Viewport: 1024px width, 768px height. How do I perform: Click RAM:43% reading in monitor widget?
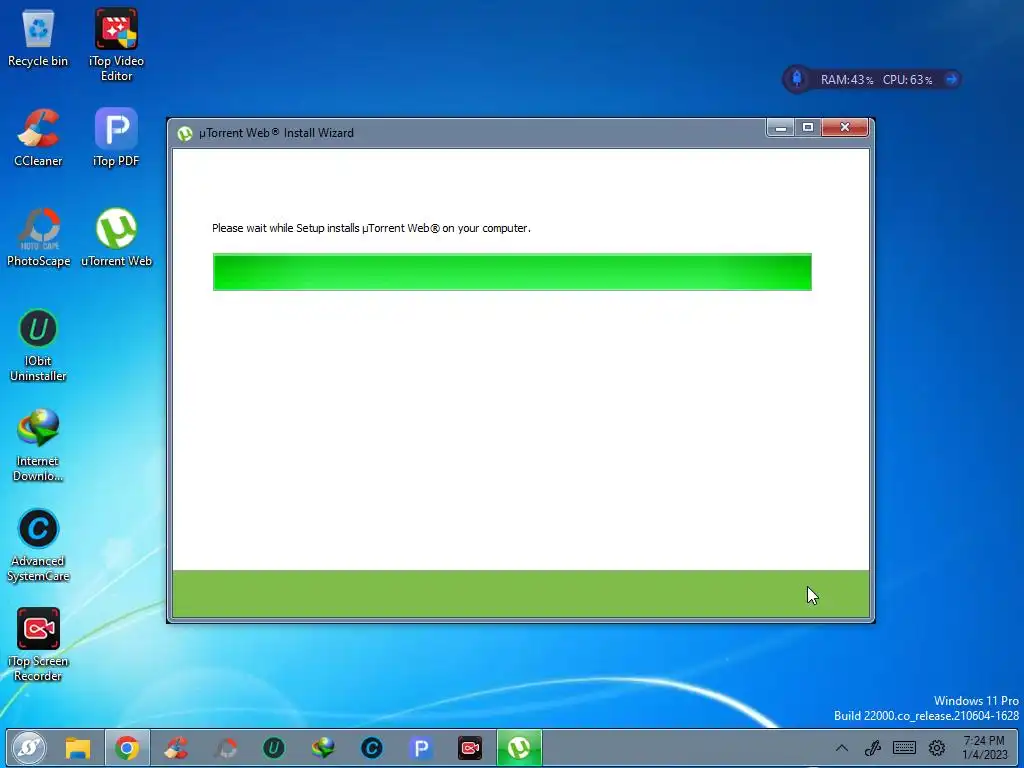[x=847, y=80]
